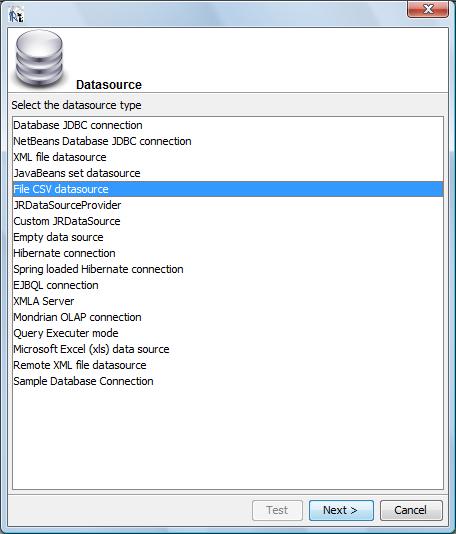This screenshot has width=456, height=534.
Task: Click the iReport app icon in title bar
Action: (x=16, y=14)
